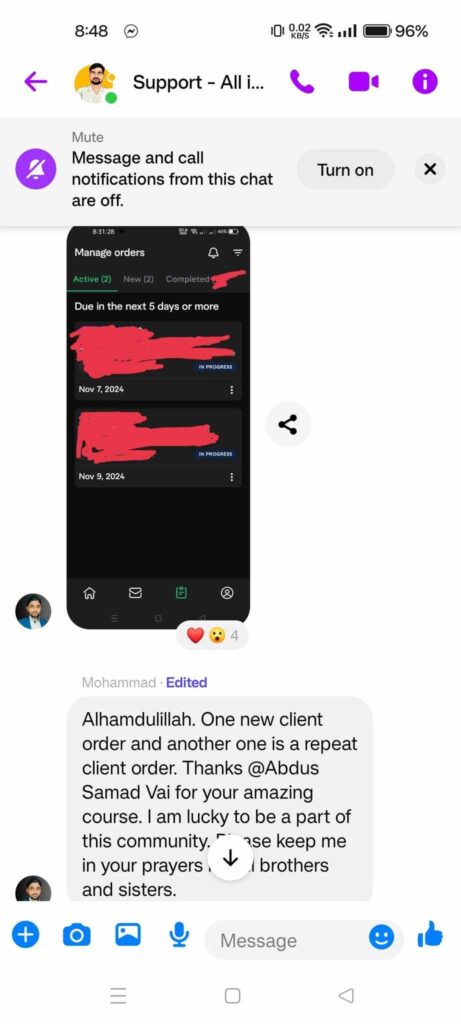The width and height of the screenshot is (461, 1024).
Task: Open the photo gallery picker
Action: click(x=128, y=935)
